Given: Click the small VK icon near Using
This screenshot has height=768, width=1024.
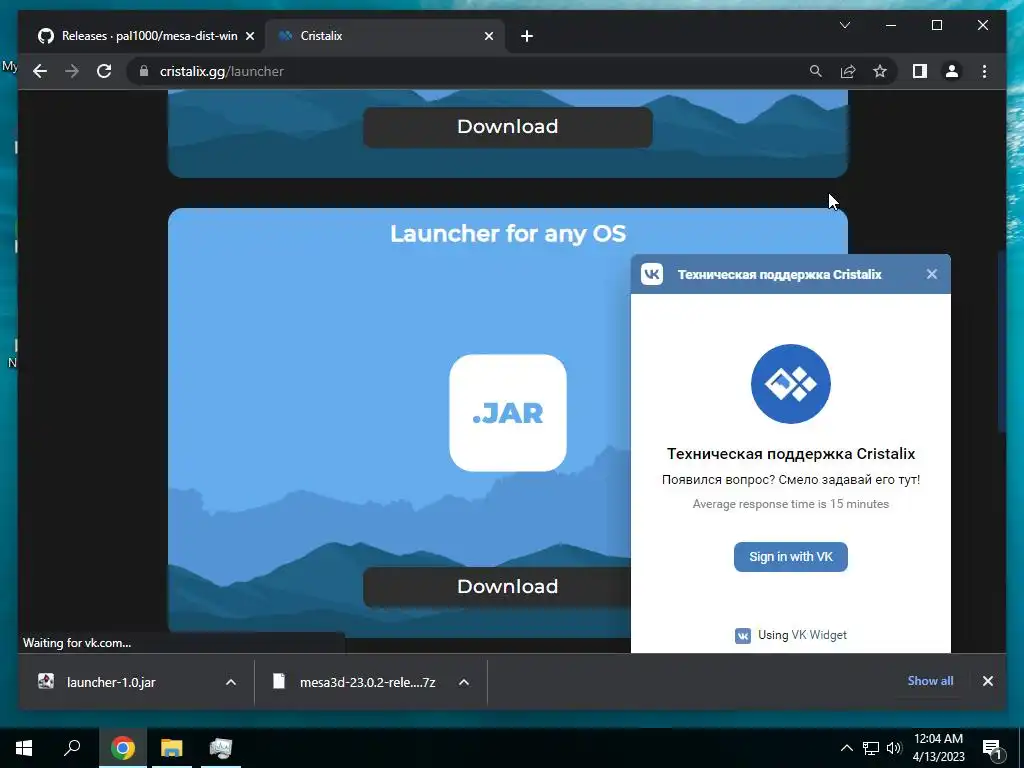Looking at the screenshot, I should [743, 635].
